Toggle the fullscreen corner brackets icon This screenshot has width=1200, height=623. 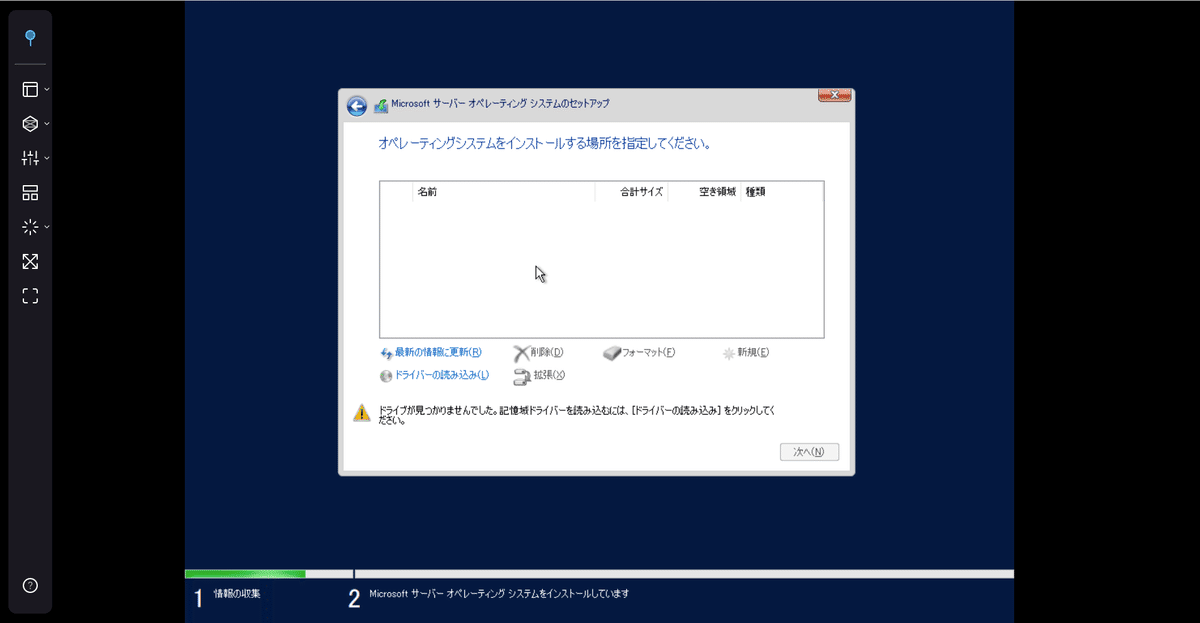coord(30,296)
